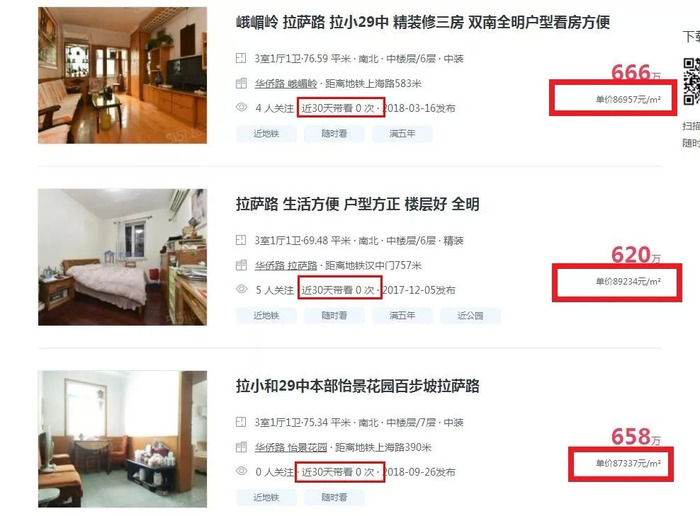700x516 pixels.
Task: Click floor-plan icon of the 75.34 平米 listing
Action: coord(241,422)
